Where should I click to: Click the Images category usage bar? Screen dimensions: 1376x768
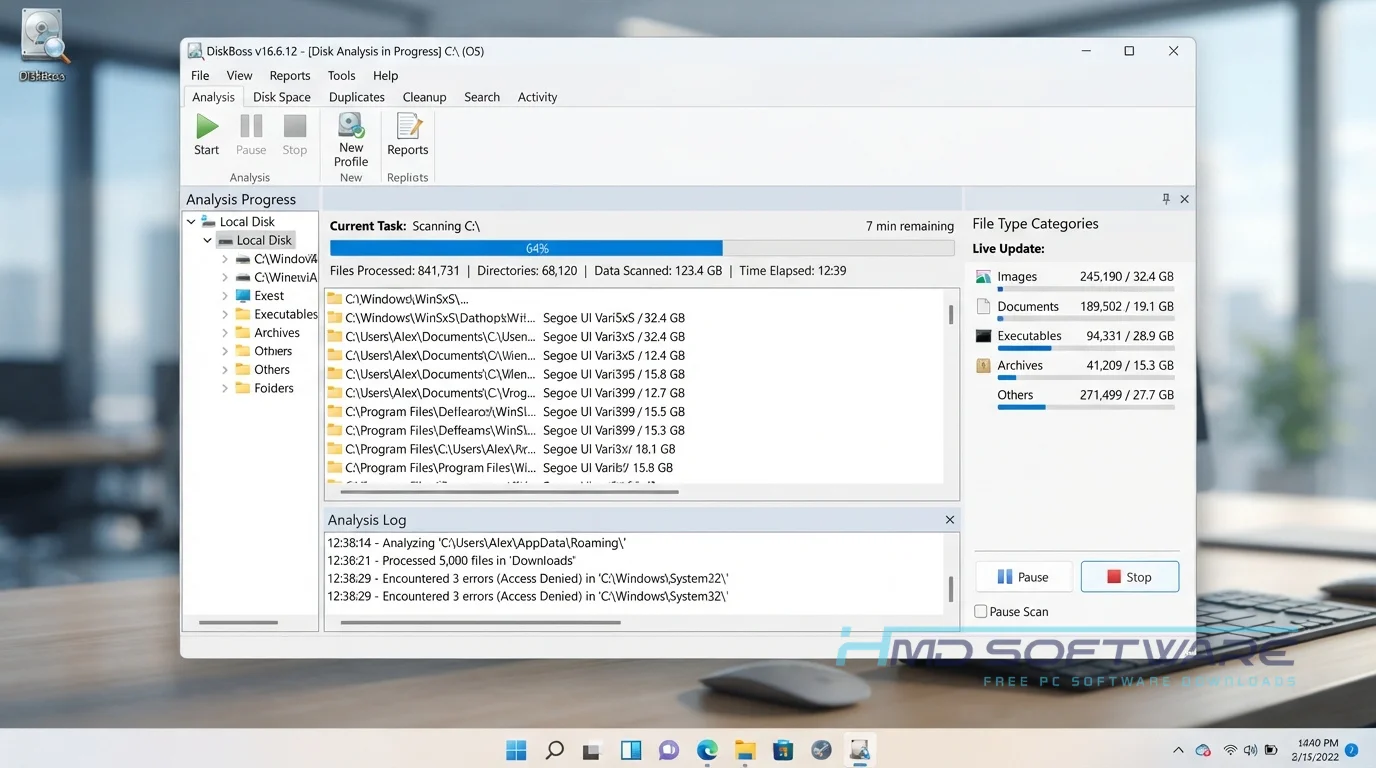click(1085, 289)
